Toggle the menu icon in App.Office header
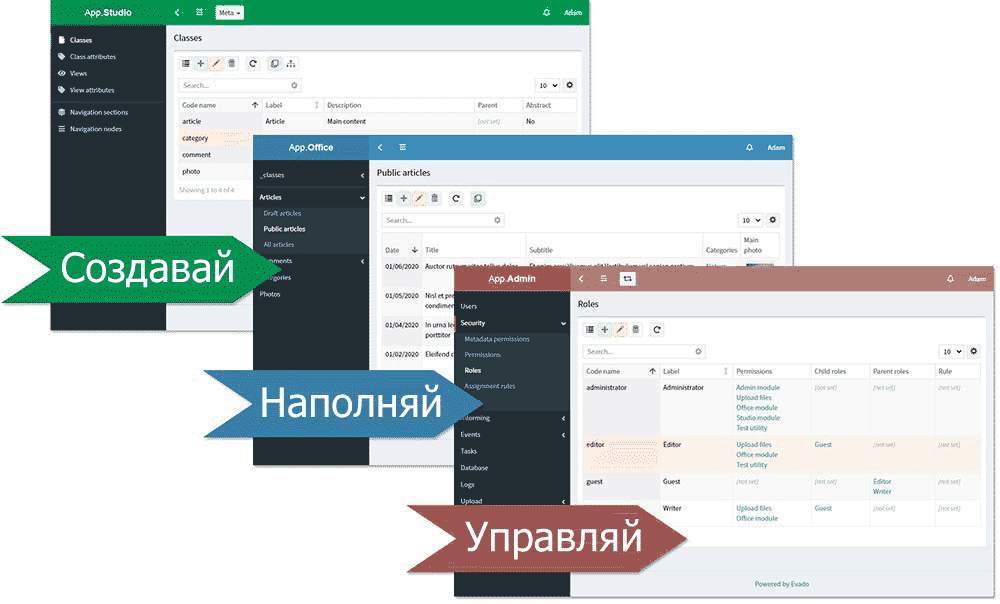 (x=402, y=147)
